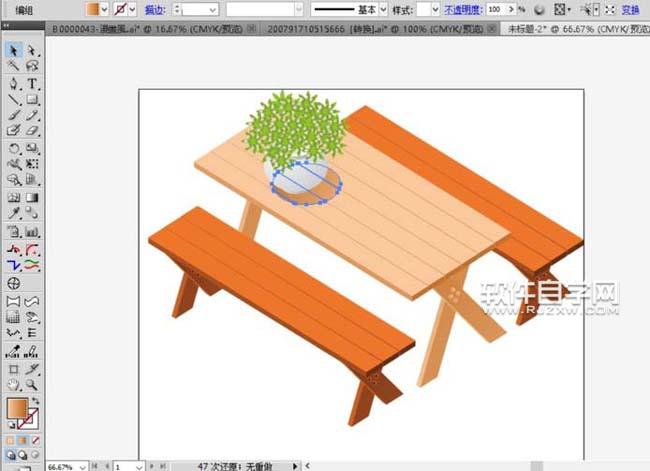Image resolution: width=650 pixels, height=471 pixels.
Task: Click the status bar flyout arrow
Action: [295, 466]
